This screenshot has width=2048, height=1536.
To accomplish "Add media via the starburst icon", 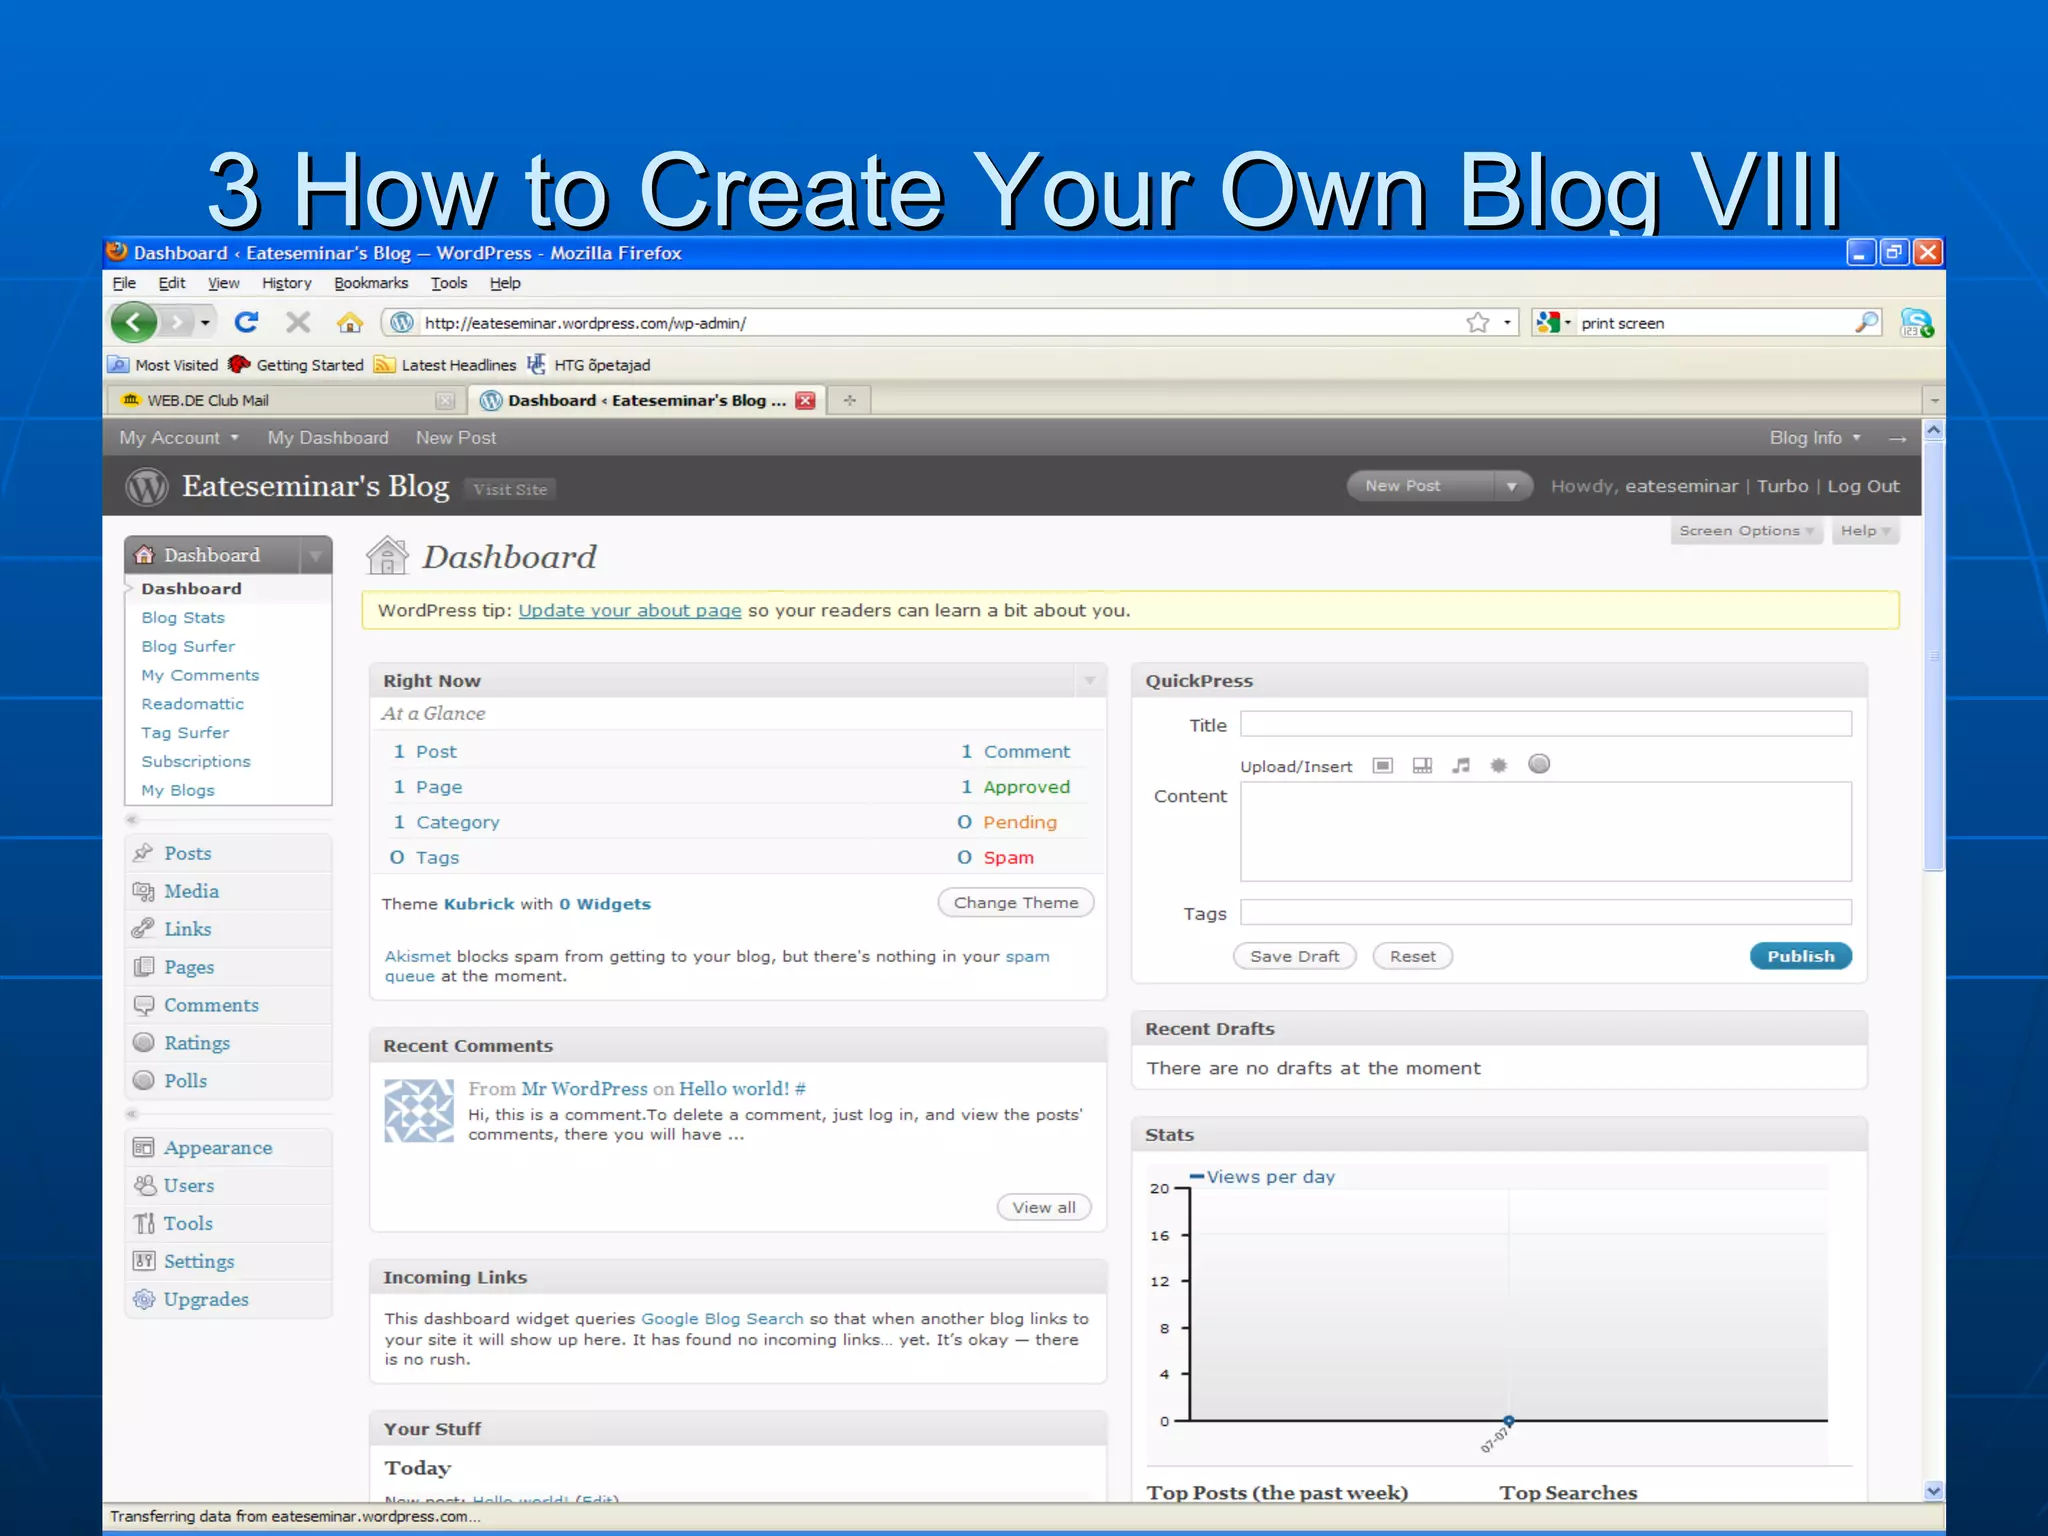I will (x=1498, y=765).
